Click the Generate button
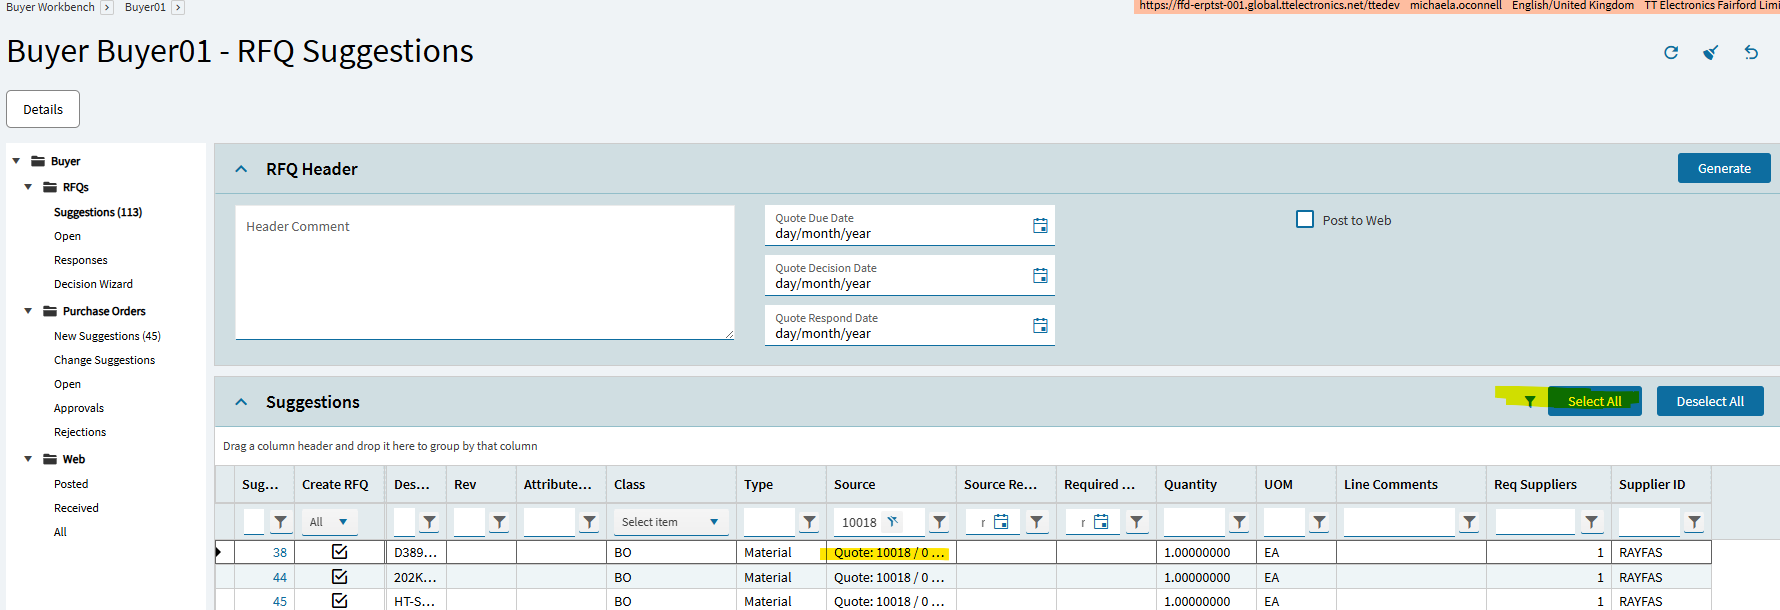Screen dimensions: 1780x610 tap(1724, 168)
